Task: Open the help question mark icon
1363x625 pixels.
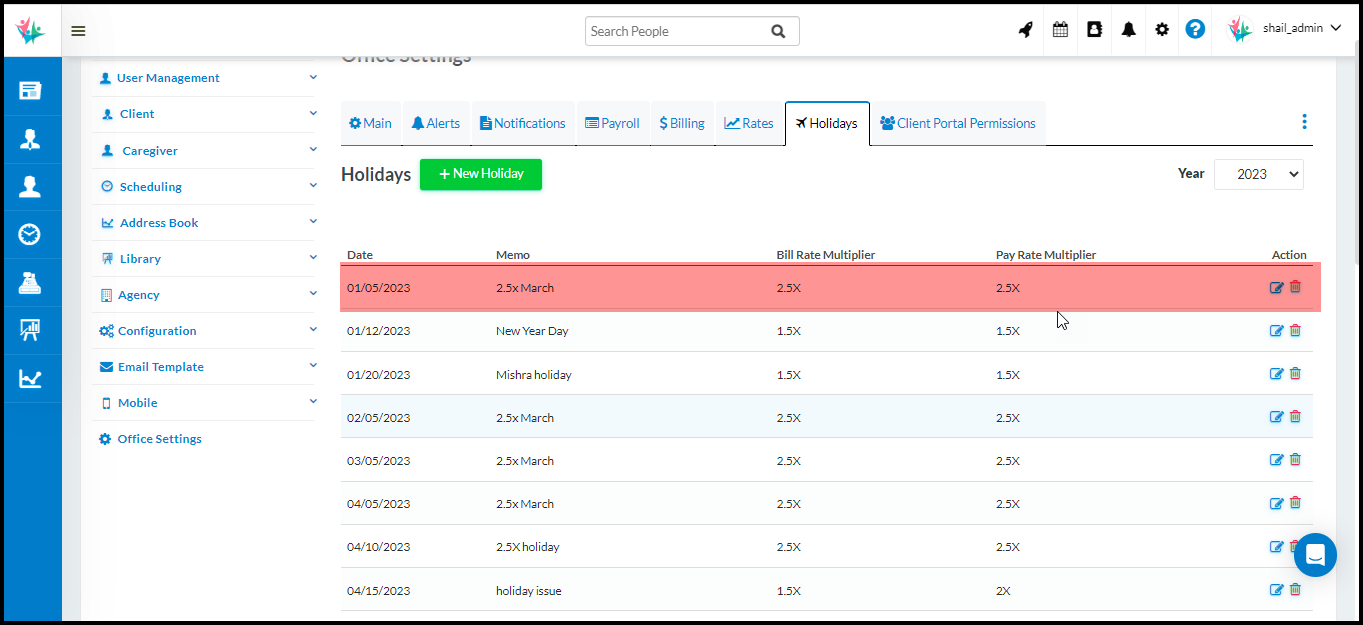Action: (x=1195, y=30)
